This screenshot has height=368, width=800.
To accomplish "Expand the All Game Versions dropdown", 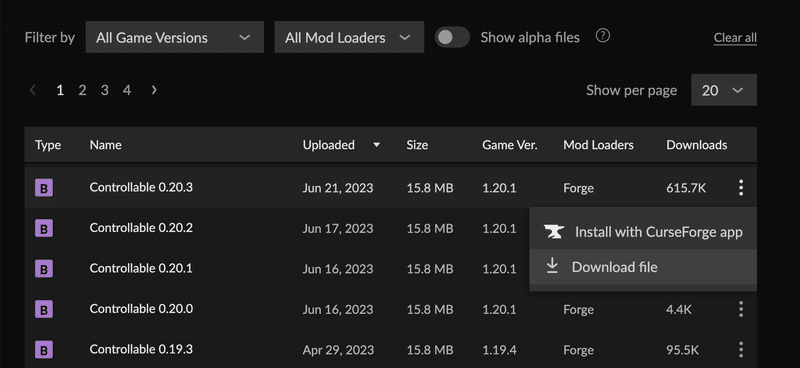I will (x=174, y=37).
